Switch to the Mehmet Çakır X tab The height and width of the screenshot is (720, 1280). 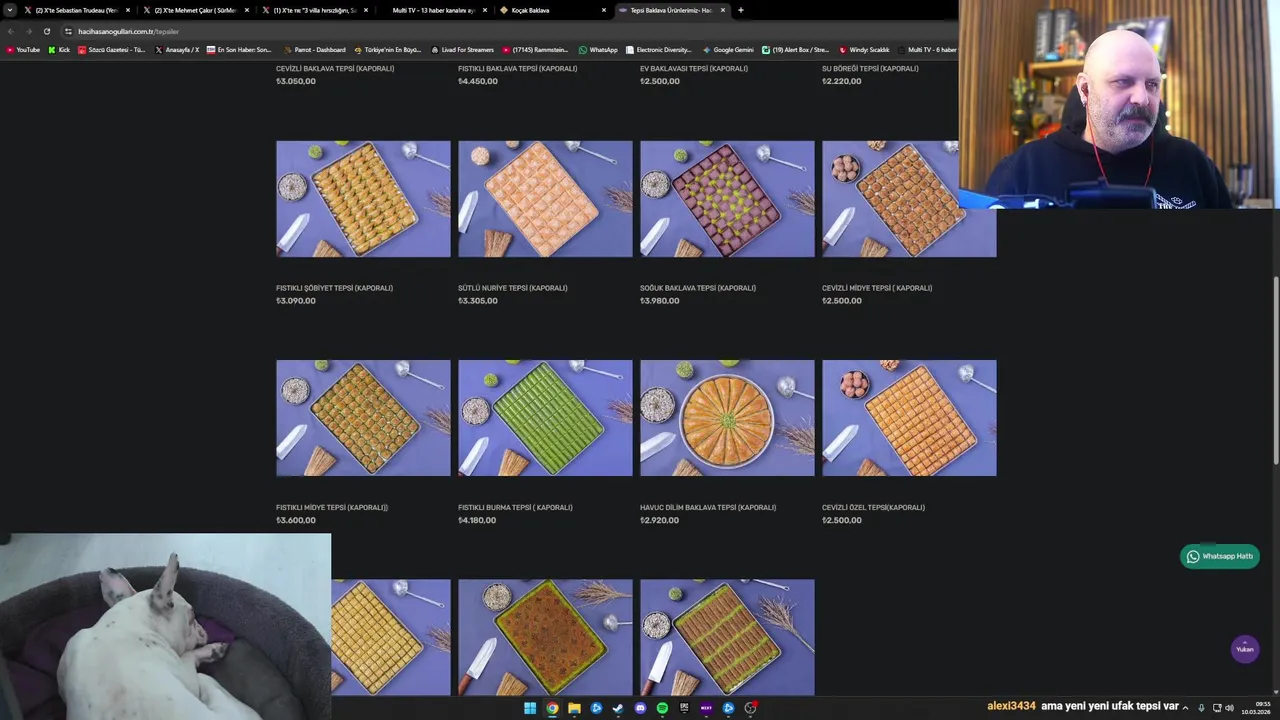click(197, 10)
